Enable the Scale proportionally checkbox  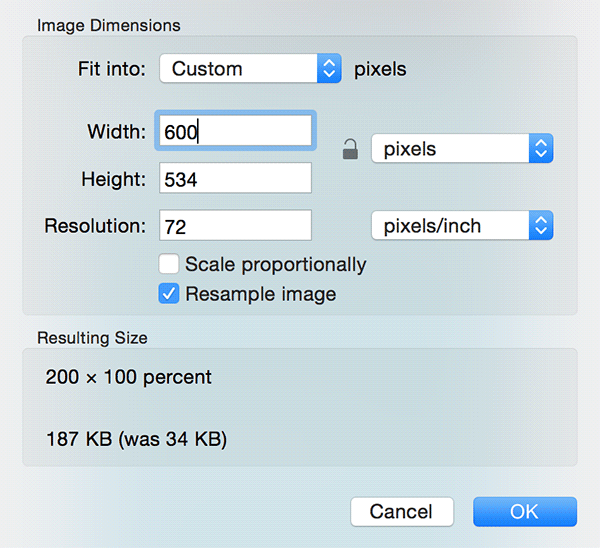tap(170, 265)
